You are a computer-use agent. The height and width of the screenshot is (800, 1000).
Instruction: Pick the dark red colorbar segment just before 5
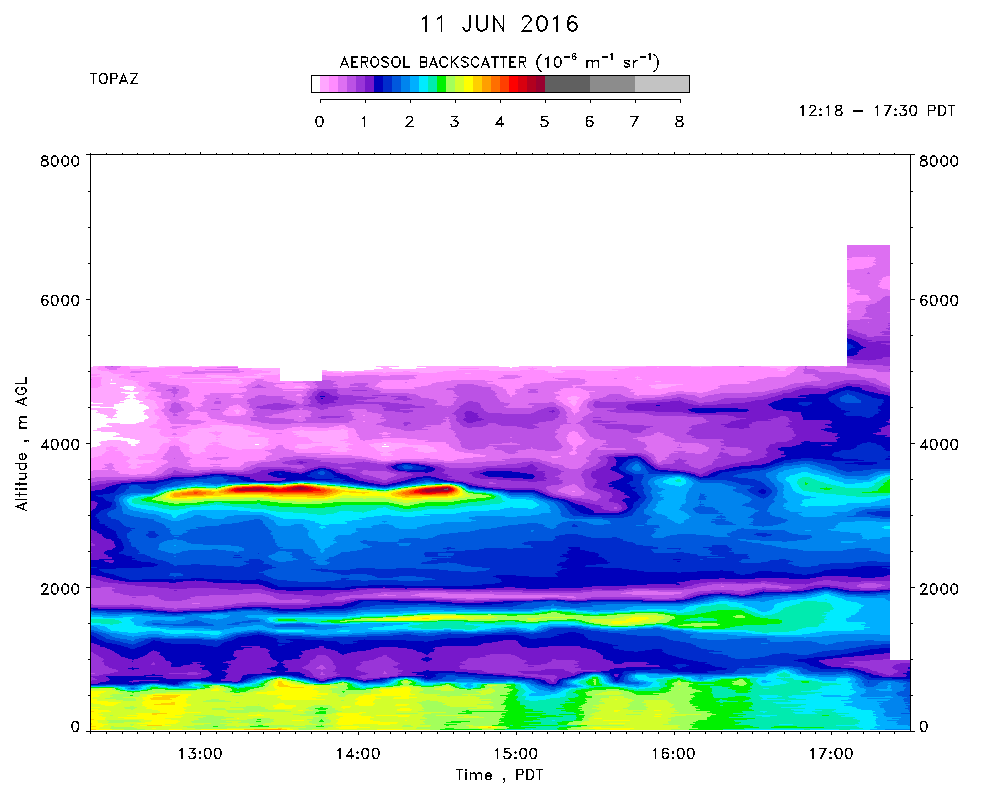[x=540, y=84]
